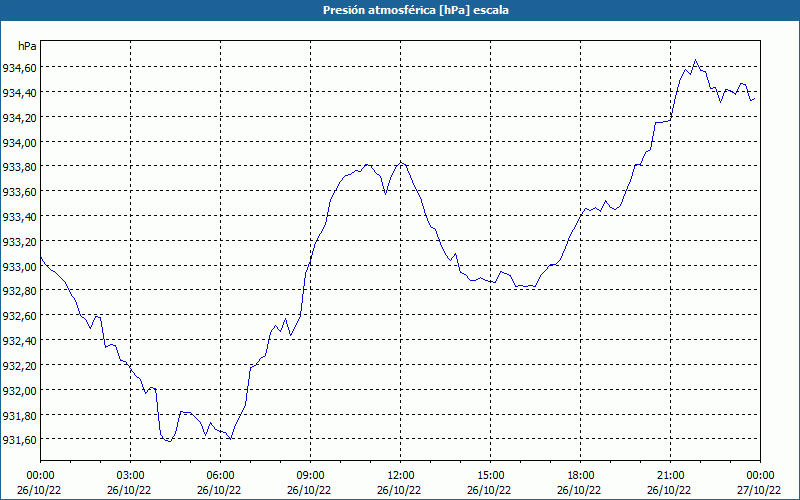Select the 931,80 y-axis value

(19, 415)
